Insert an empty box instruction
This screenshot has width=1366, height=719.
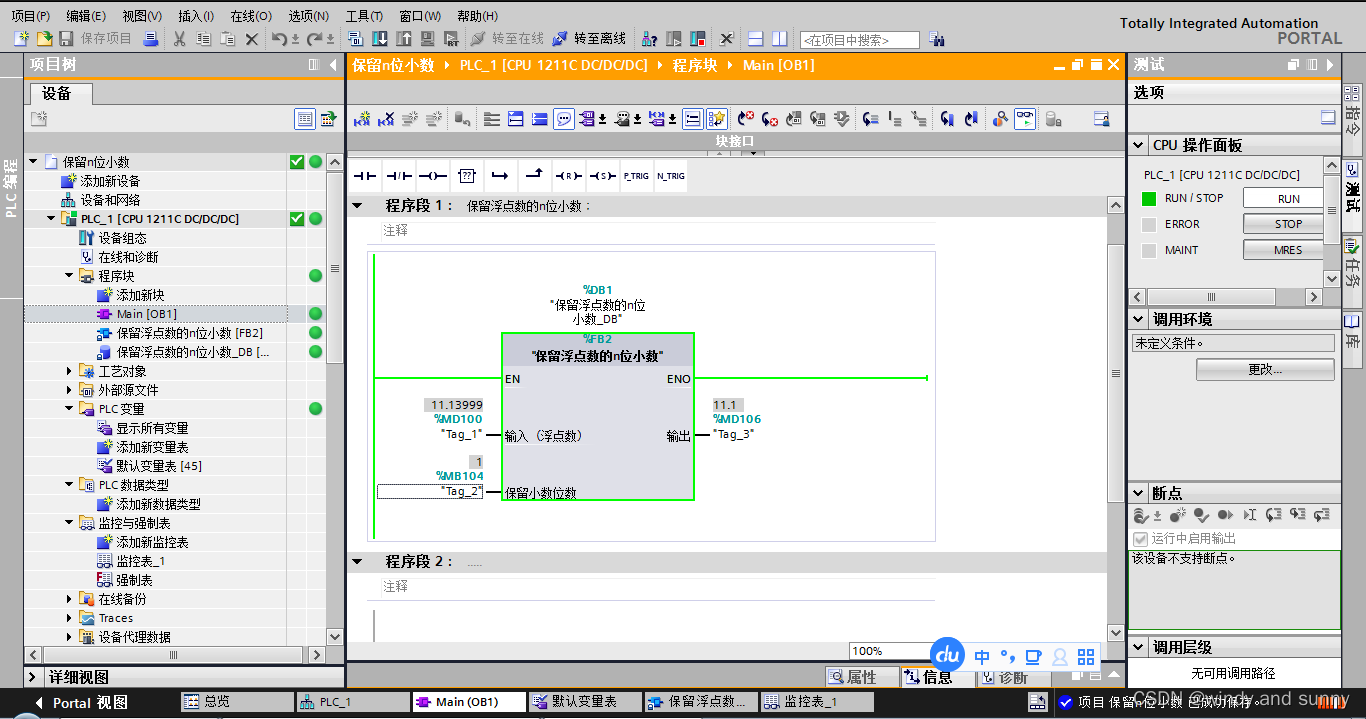coord(466,176)
